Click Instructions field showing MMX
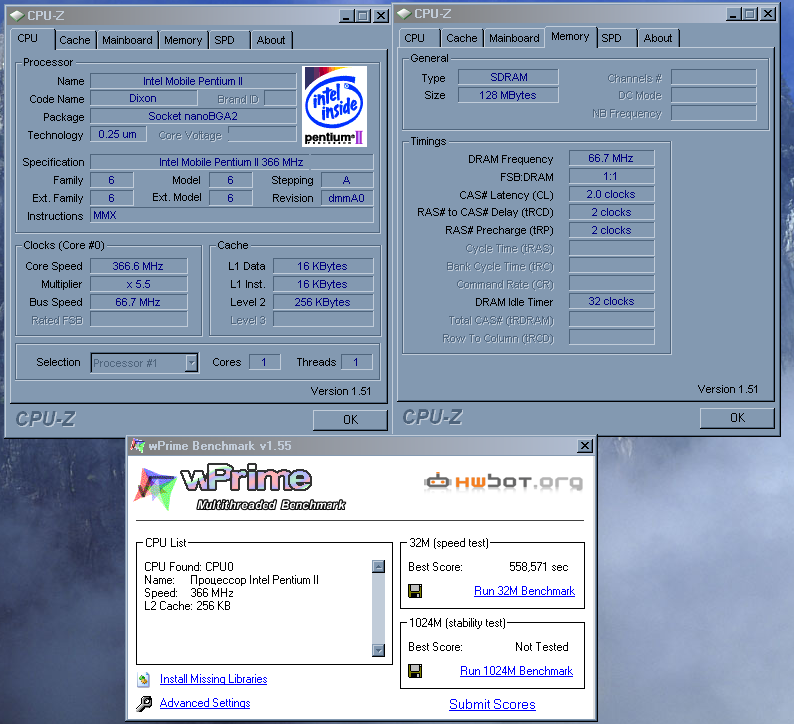794x724 pixels. (x=231, y=215)
